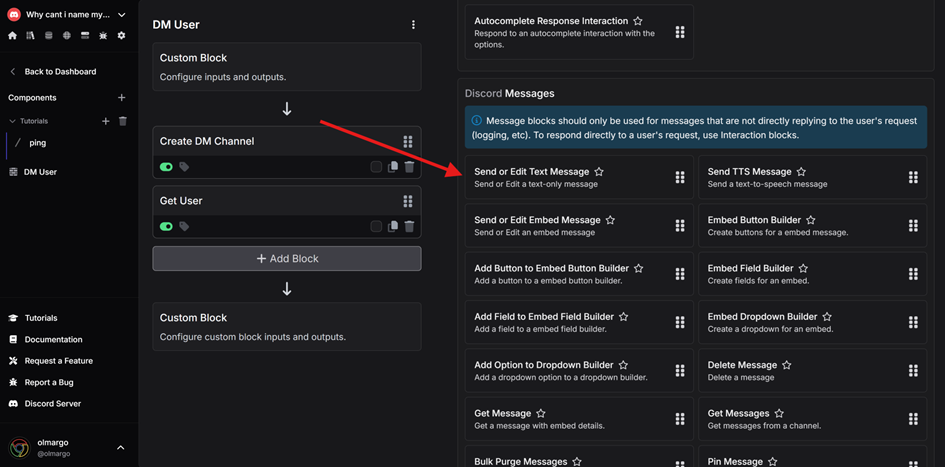
Task: Star the Delete Message block
Action: [x=786, y=365]
